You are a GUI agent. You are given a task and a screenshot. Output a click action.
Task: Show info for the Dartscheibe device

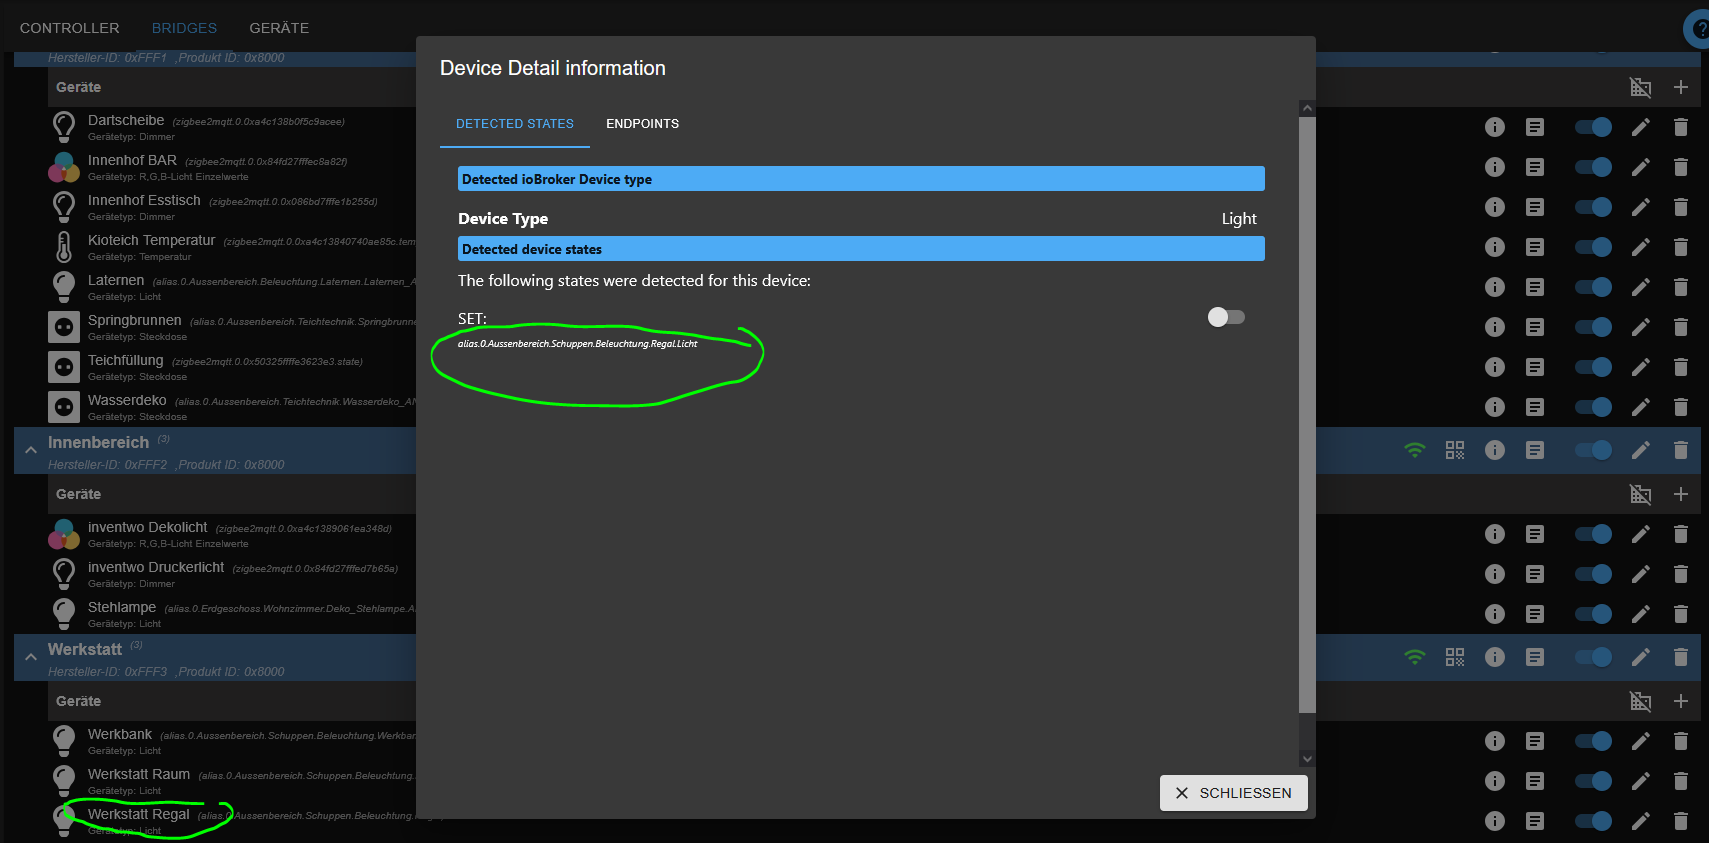tap(1495, 127)
